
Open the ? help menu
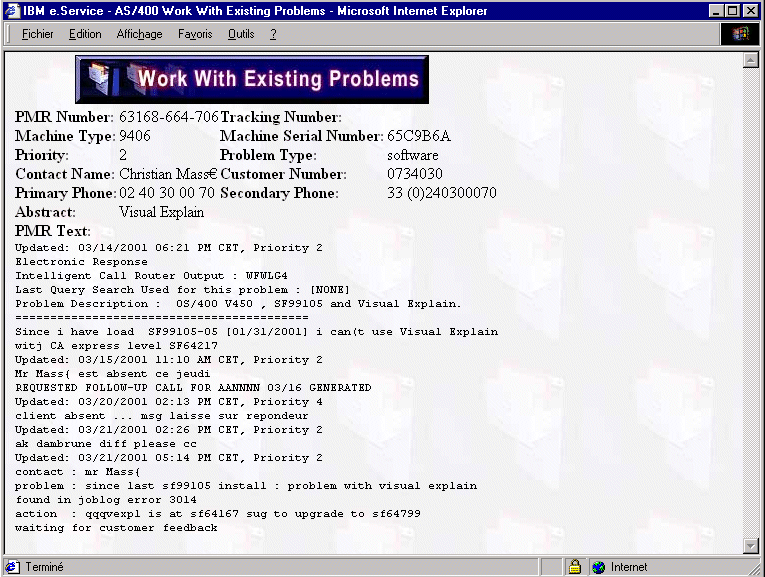(273, 34)
